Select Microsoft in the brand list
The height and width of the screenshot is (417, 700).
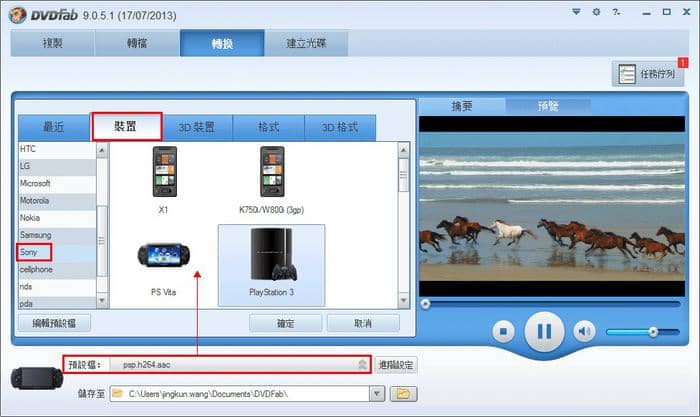(x=57, y=183)
